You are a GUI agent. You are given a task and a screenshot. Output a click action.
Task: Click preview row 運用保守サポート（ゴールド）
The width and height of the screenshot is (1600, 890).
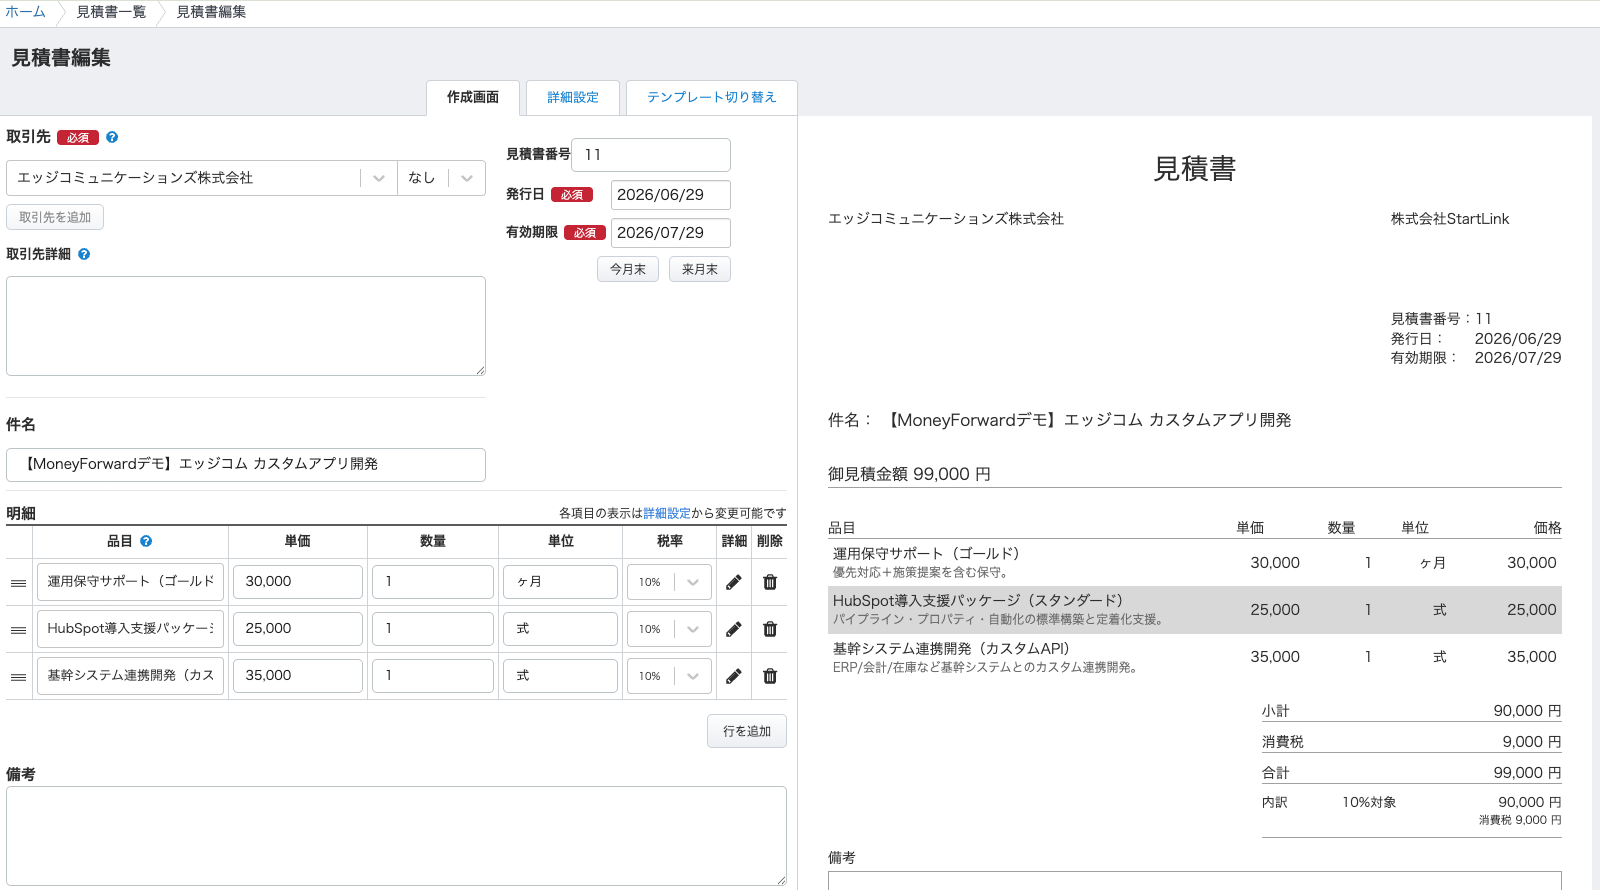pos(1195,563)
